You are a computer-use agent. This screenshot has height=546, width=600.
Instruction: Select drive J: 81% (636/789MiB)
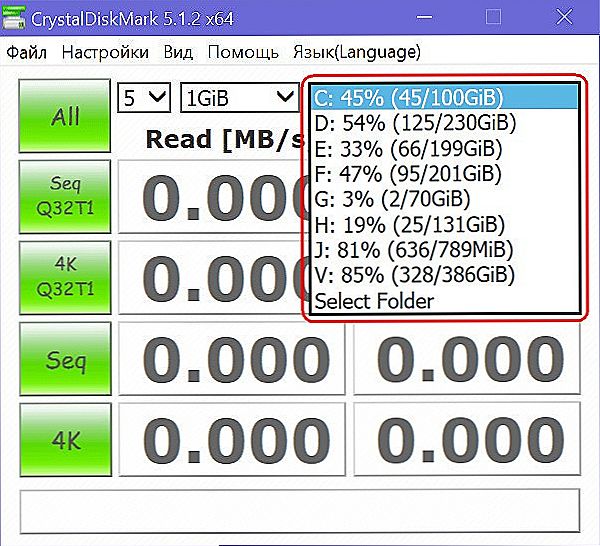(x=444, y=250)
